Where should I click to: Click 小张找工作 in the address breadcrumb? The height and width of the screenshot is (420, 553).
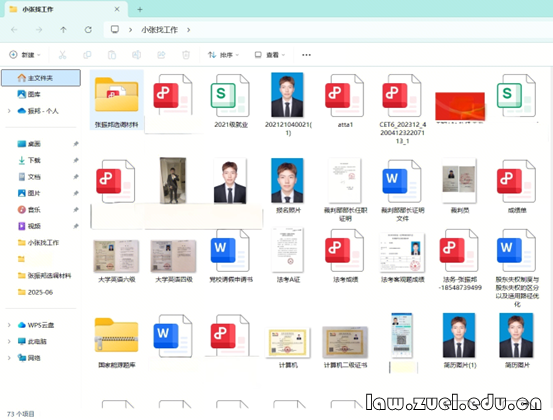click(159, 30)
